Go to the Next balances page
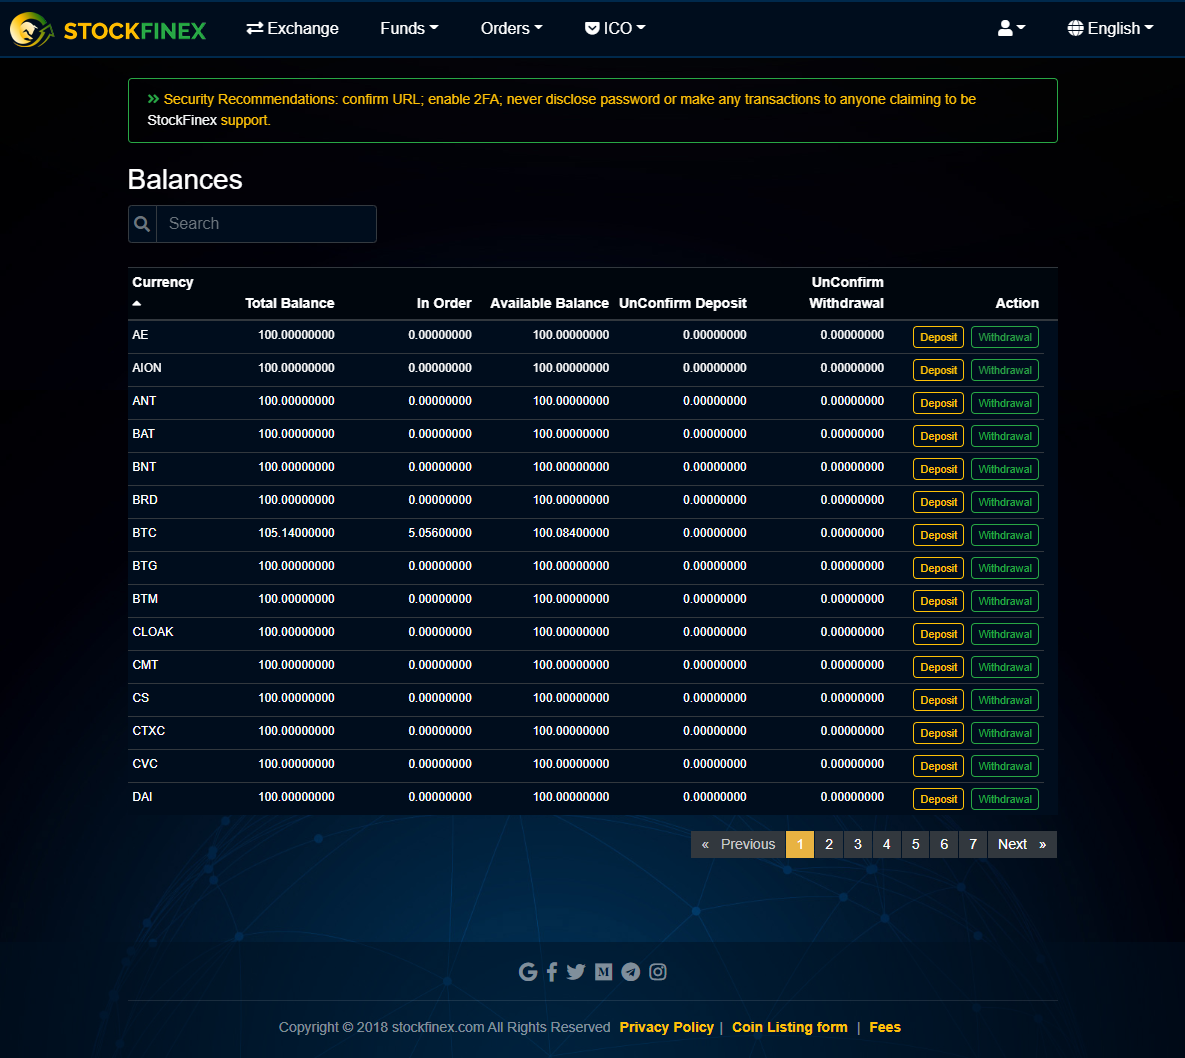The height and width of the screenshot is (1058, 1185). pyautogui.click(x=1011, y=844)
